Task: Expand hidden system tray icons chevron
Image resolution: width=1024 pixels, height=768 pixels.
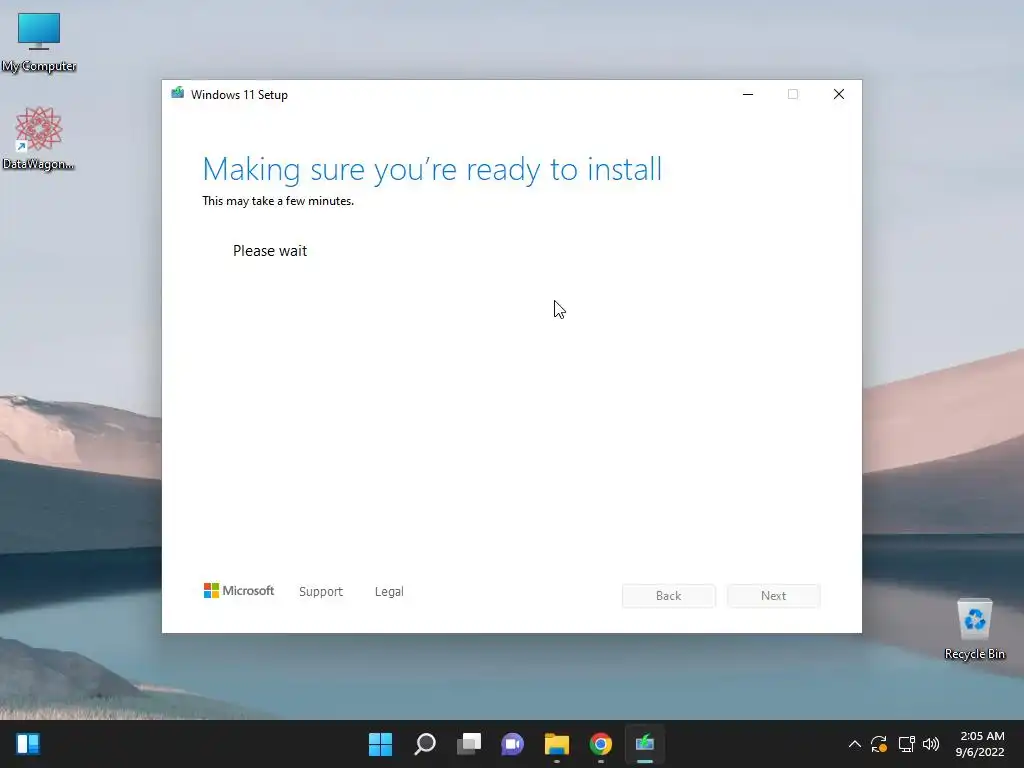Action: [854, 744]
